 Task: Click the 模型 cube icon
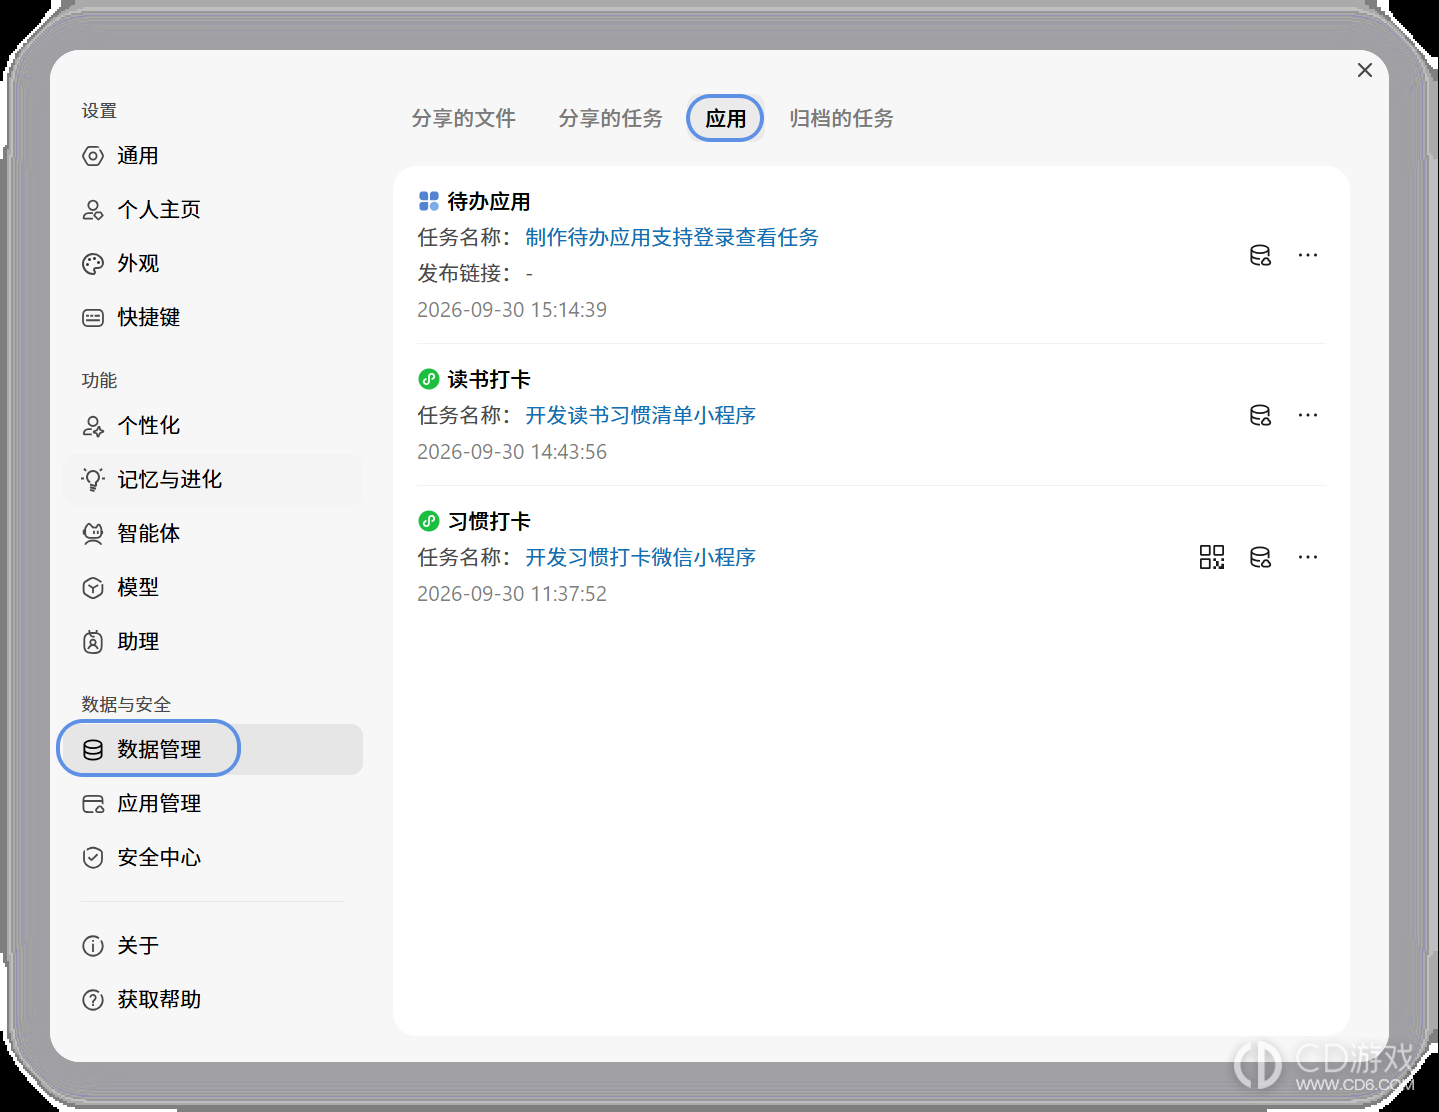(93, 588)
